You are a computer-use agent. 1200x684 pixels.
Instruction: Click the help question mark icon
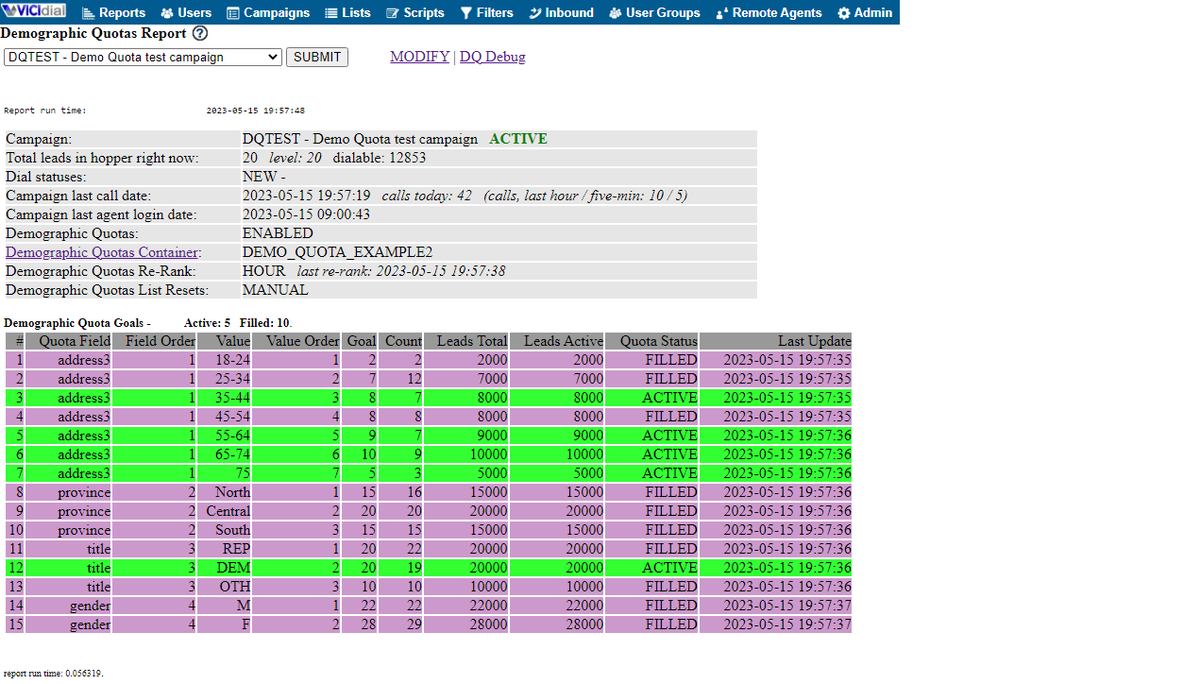point(199,33)
